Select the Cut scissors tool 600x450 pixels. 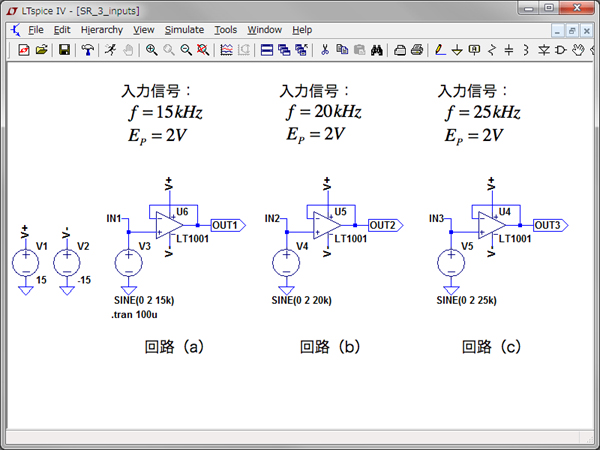[324, 49]
